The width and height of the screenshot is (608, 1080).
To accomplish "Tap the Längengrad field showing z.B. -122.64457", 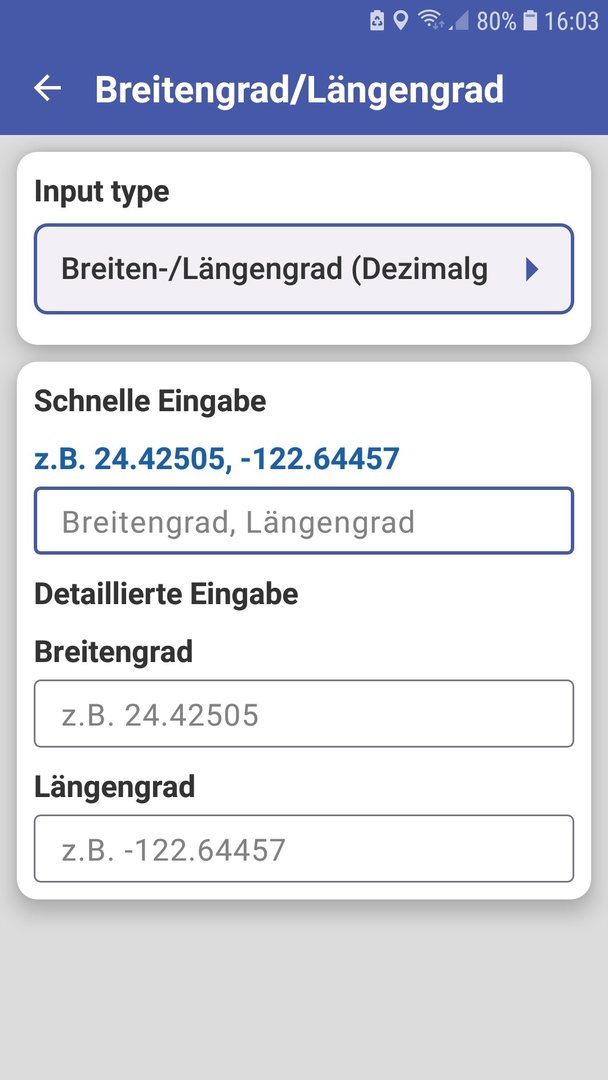I will [304, 849].
